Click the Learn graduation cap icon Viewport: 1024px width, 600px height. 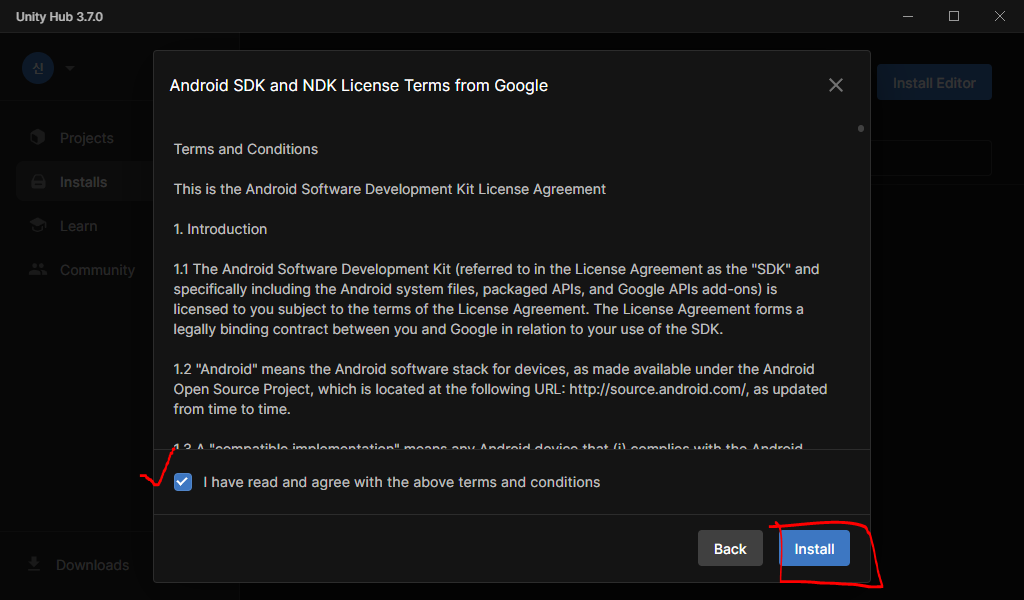click(x=38, y=226)
